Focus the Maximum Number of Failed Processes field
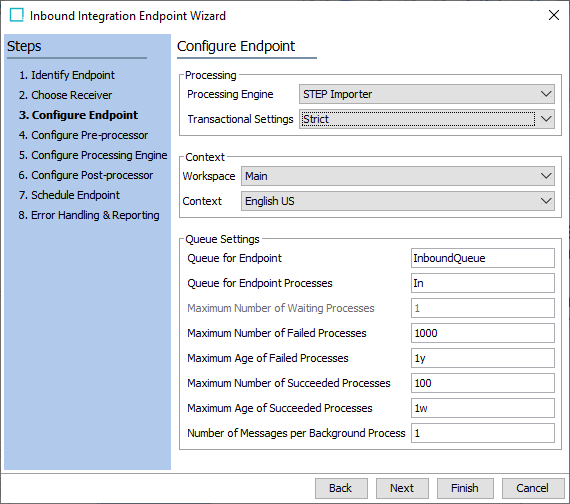This screenshot has width=570, height=504. [x=483, y=333]
